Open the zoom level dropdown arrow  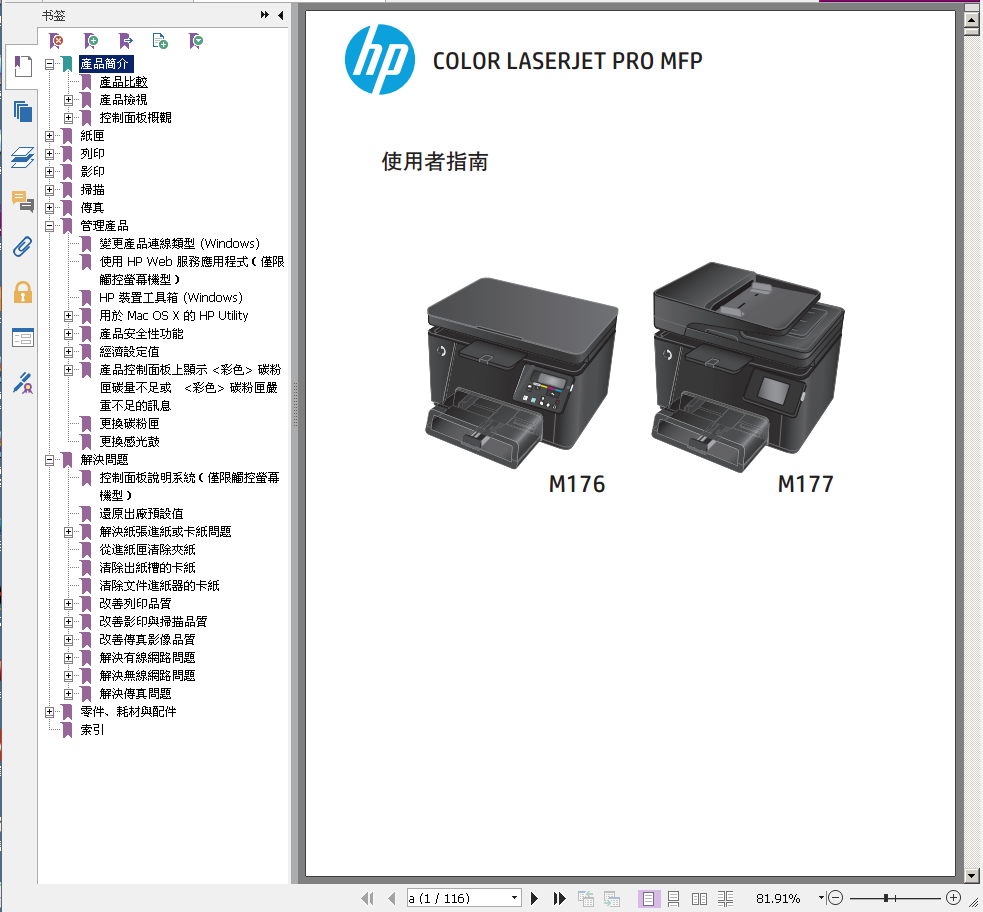[821, 898]
